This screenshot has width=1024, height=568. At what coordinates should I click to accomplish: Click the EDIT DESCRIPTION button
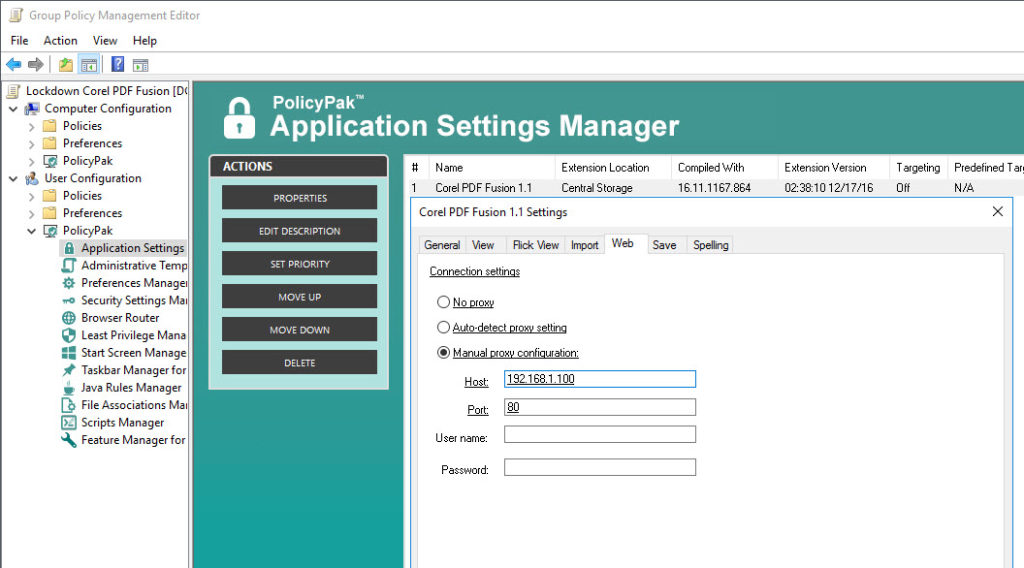tap(300, 231)
